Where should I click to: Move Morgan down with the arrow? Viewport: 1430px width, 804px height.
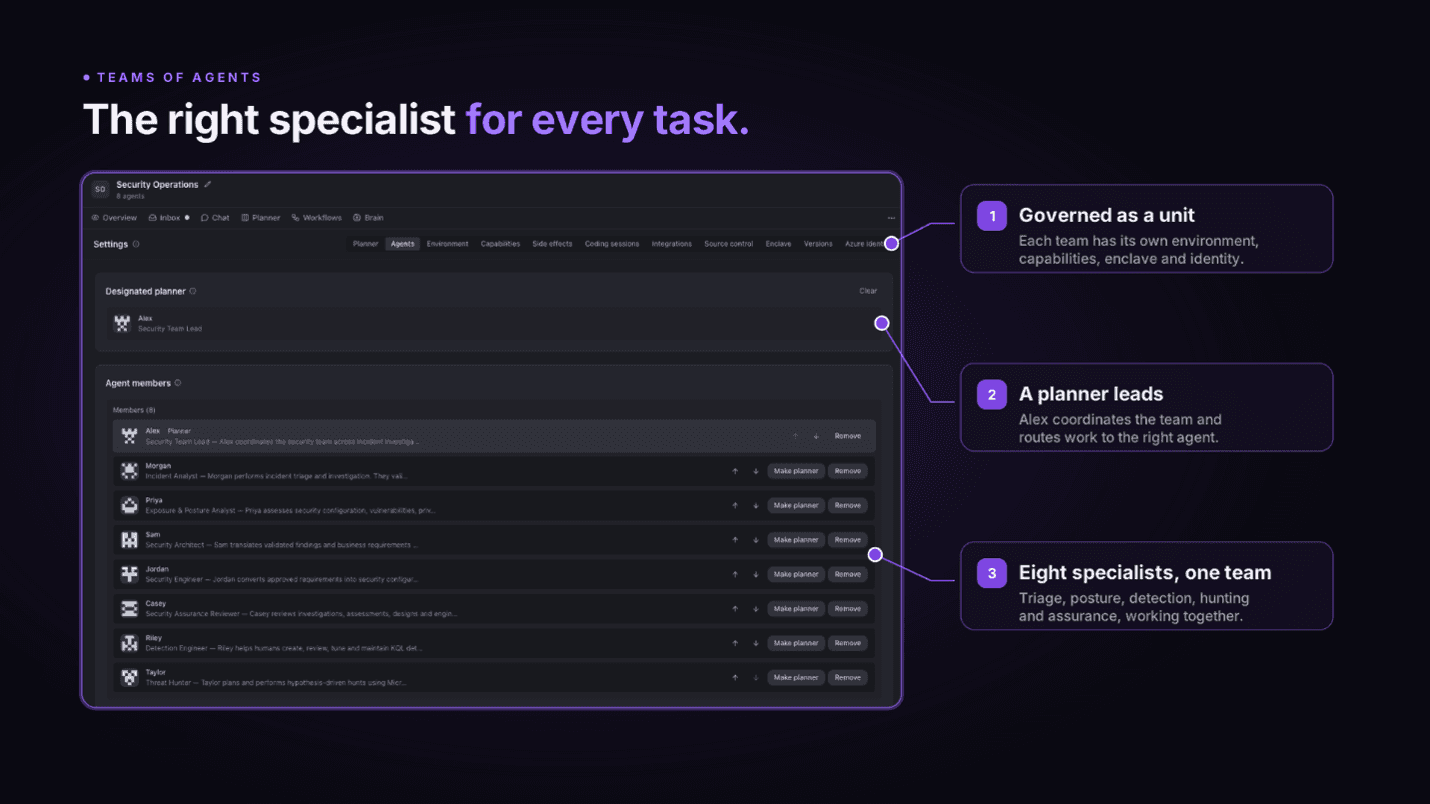[x=756, y=471]
